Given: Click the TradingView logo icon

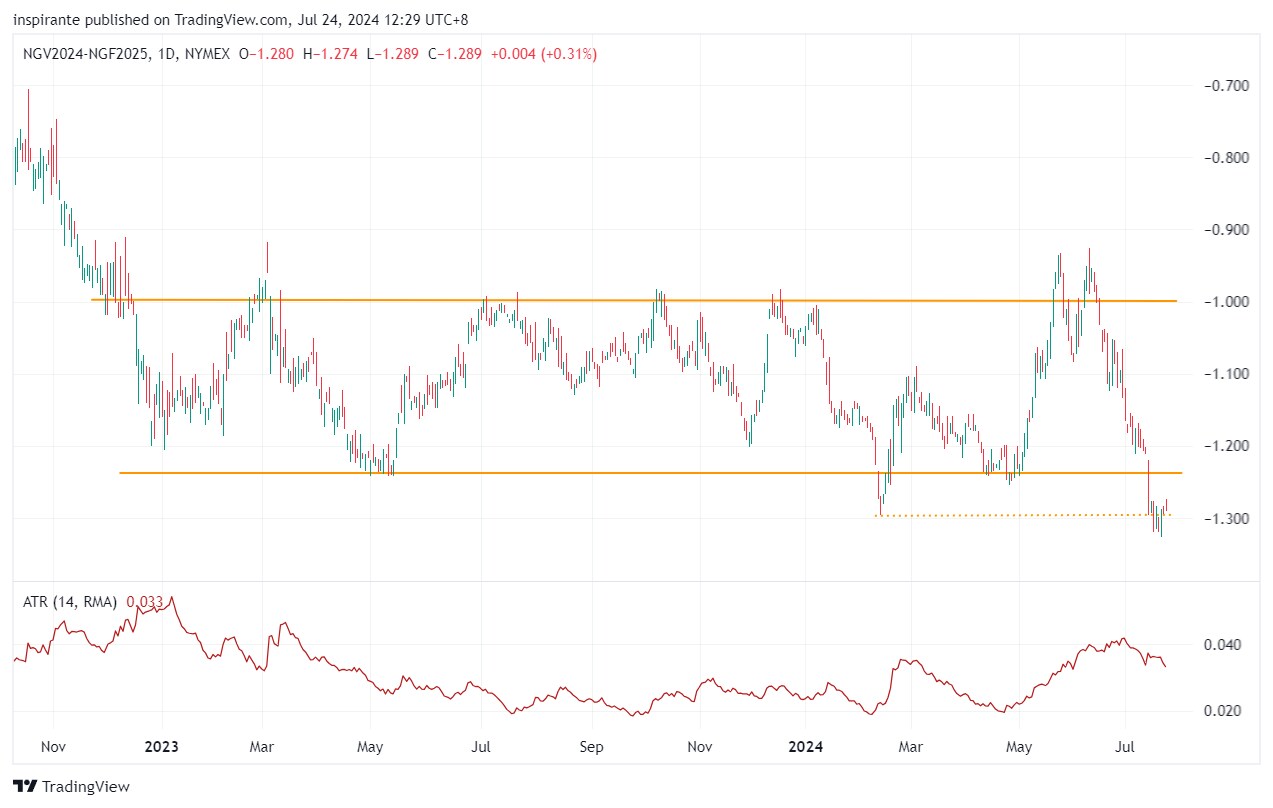Looking at the screenshot, I should 24,787.
